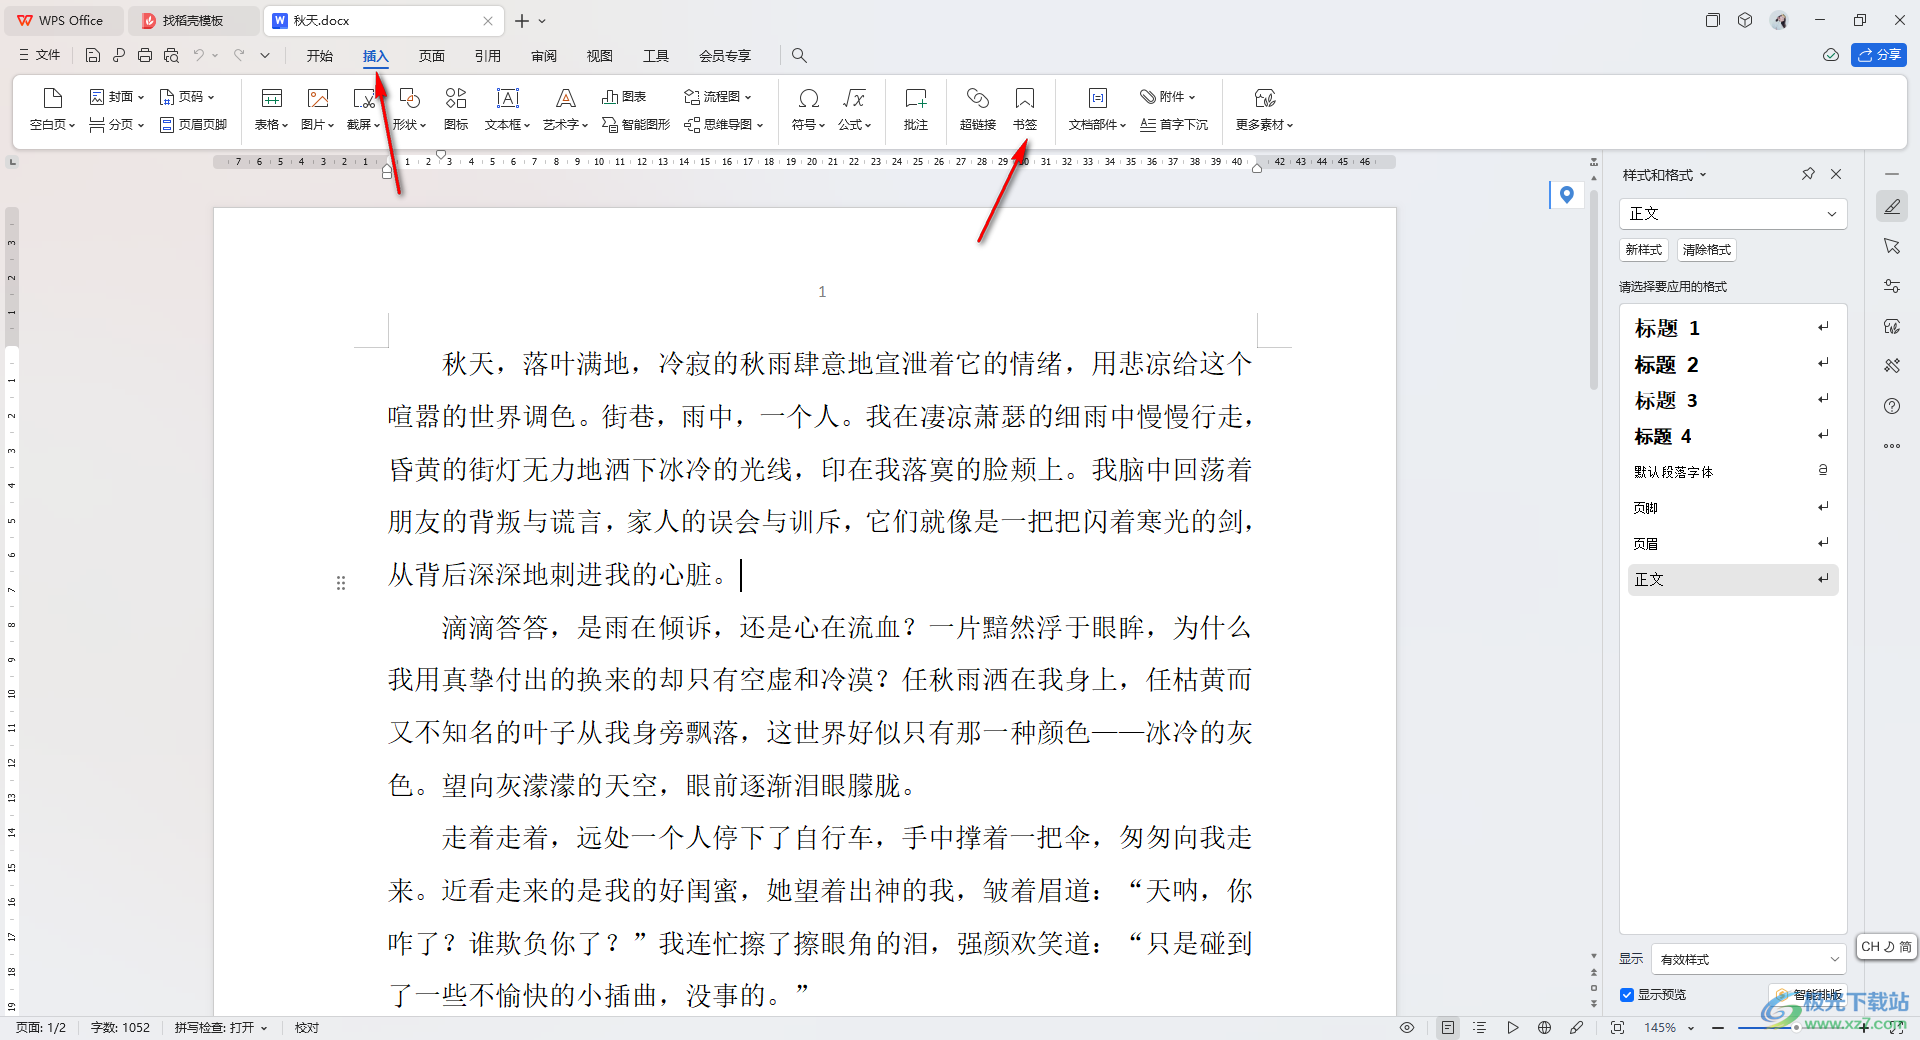Add a comment (批注)
The width and height of the screenshot is (1920, 1040).
[x=916, y=109]
